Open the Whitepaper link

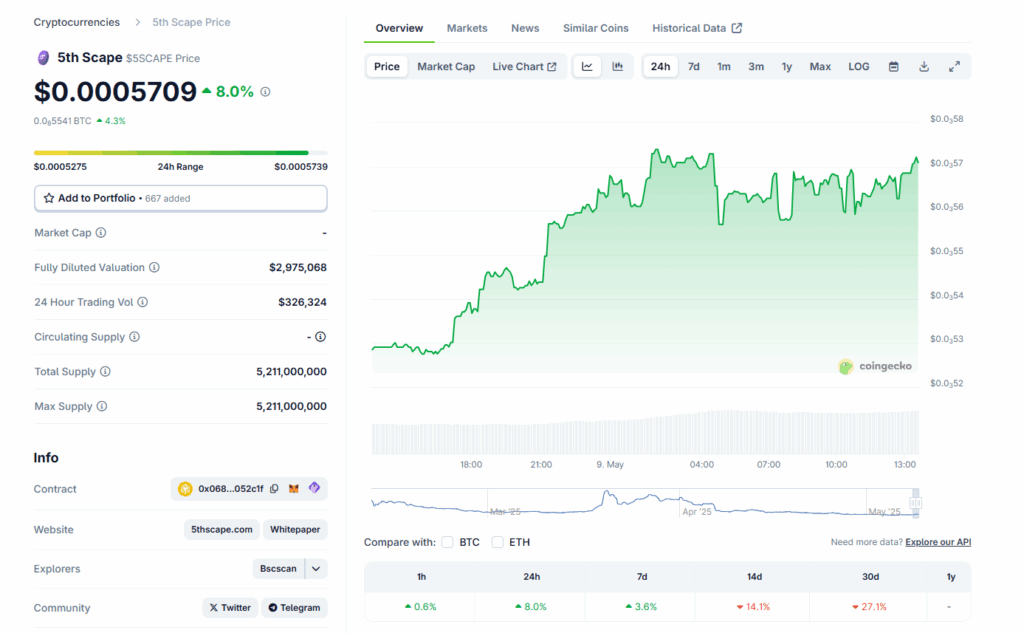coord(295,529)
